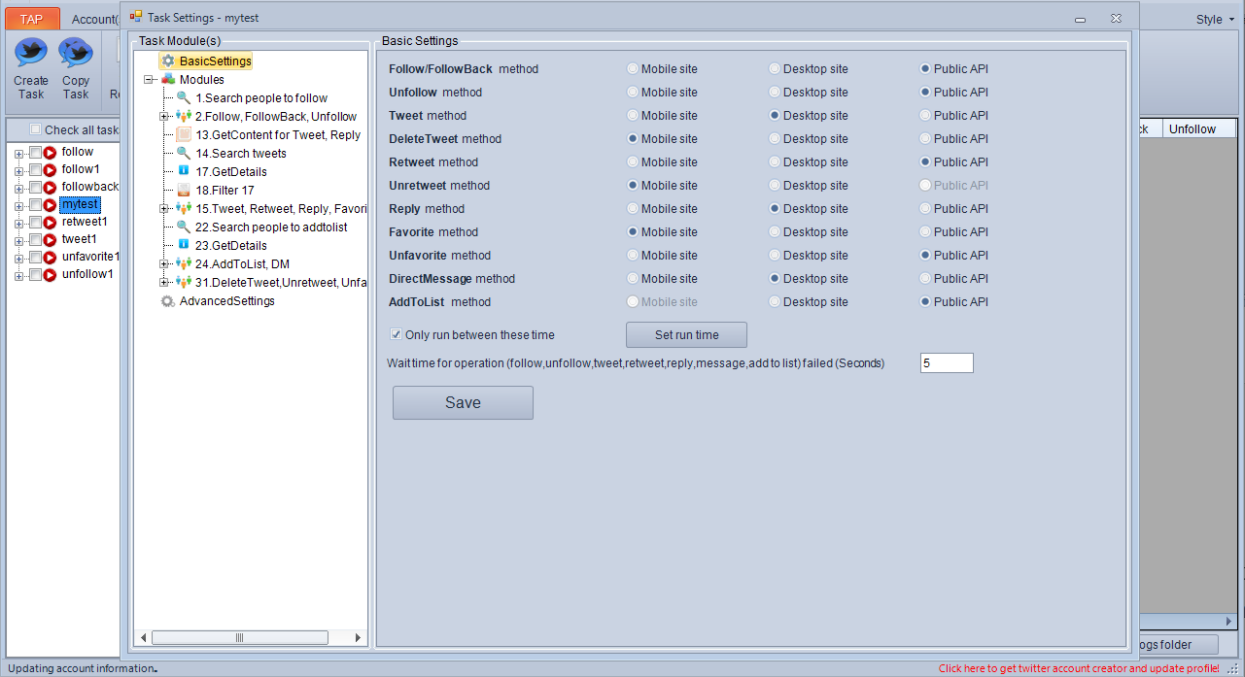The height and width of the screenshot is (677, 1245).
Task: Click the module tree horizontal scrollbar thumb
Action: tap(239, 638)
